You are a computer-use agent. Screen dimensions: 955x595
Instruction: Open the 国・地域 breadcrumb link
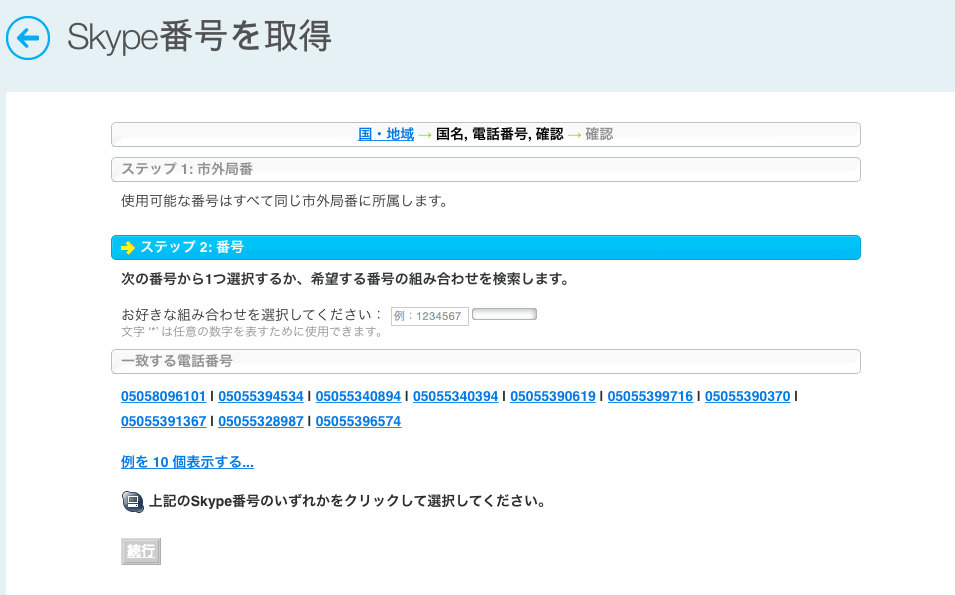tap(386, 134)
